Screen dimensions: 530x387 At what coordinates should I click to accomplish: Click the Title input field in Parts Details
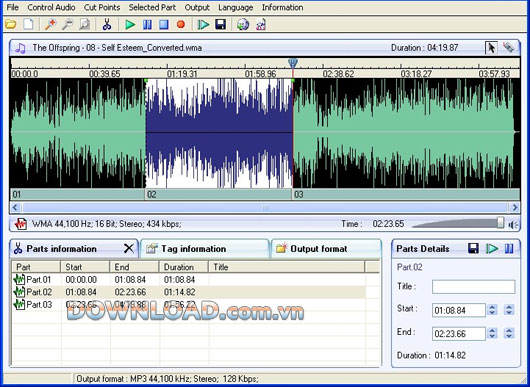474,287
